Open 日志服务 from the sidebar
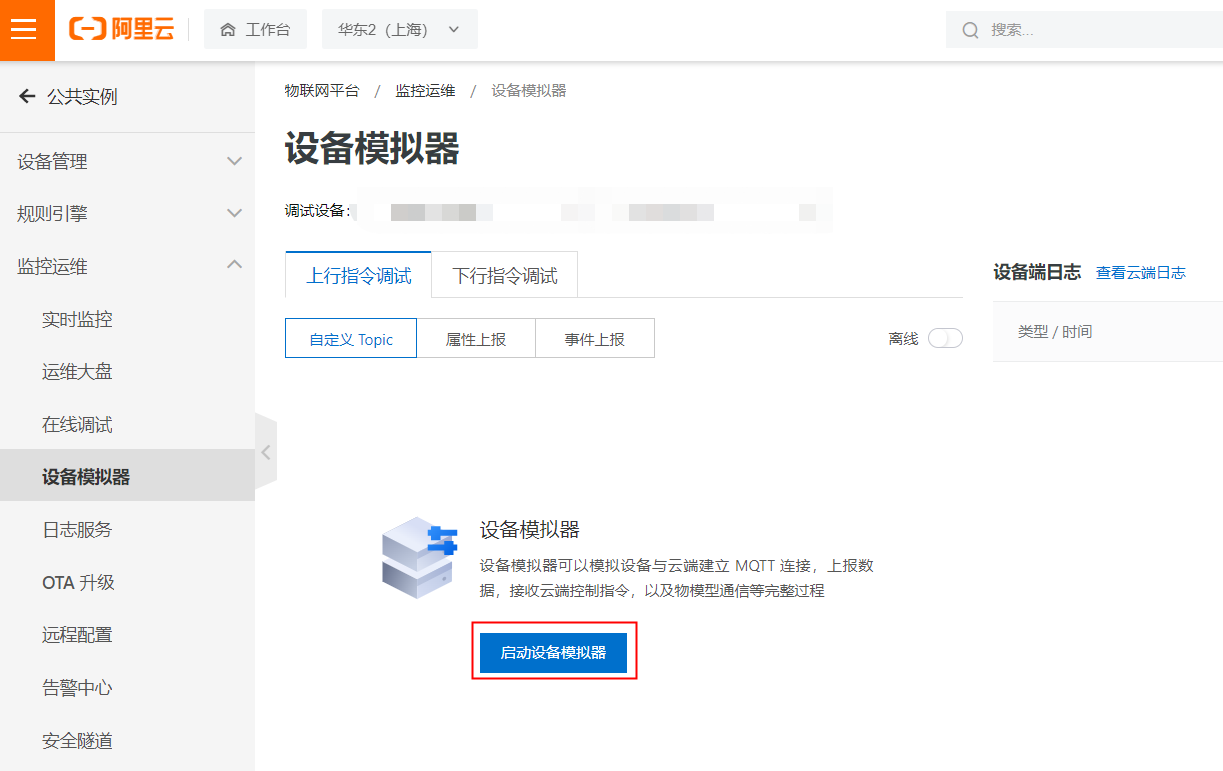 [77, 529]
